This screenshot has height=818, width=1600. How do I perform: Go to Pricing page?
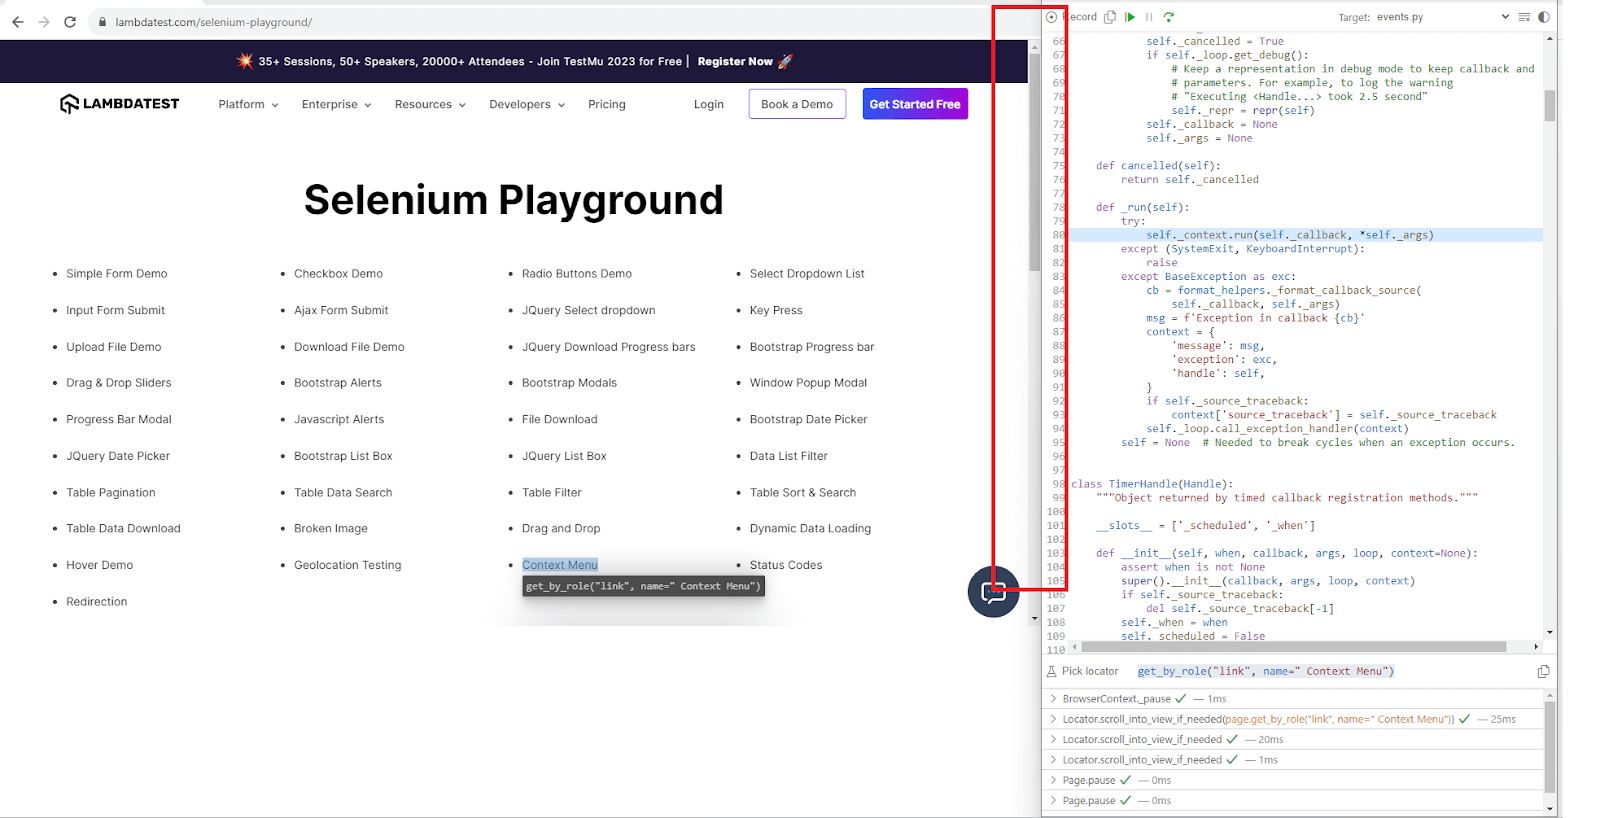click(x=607, y=104)
